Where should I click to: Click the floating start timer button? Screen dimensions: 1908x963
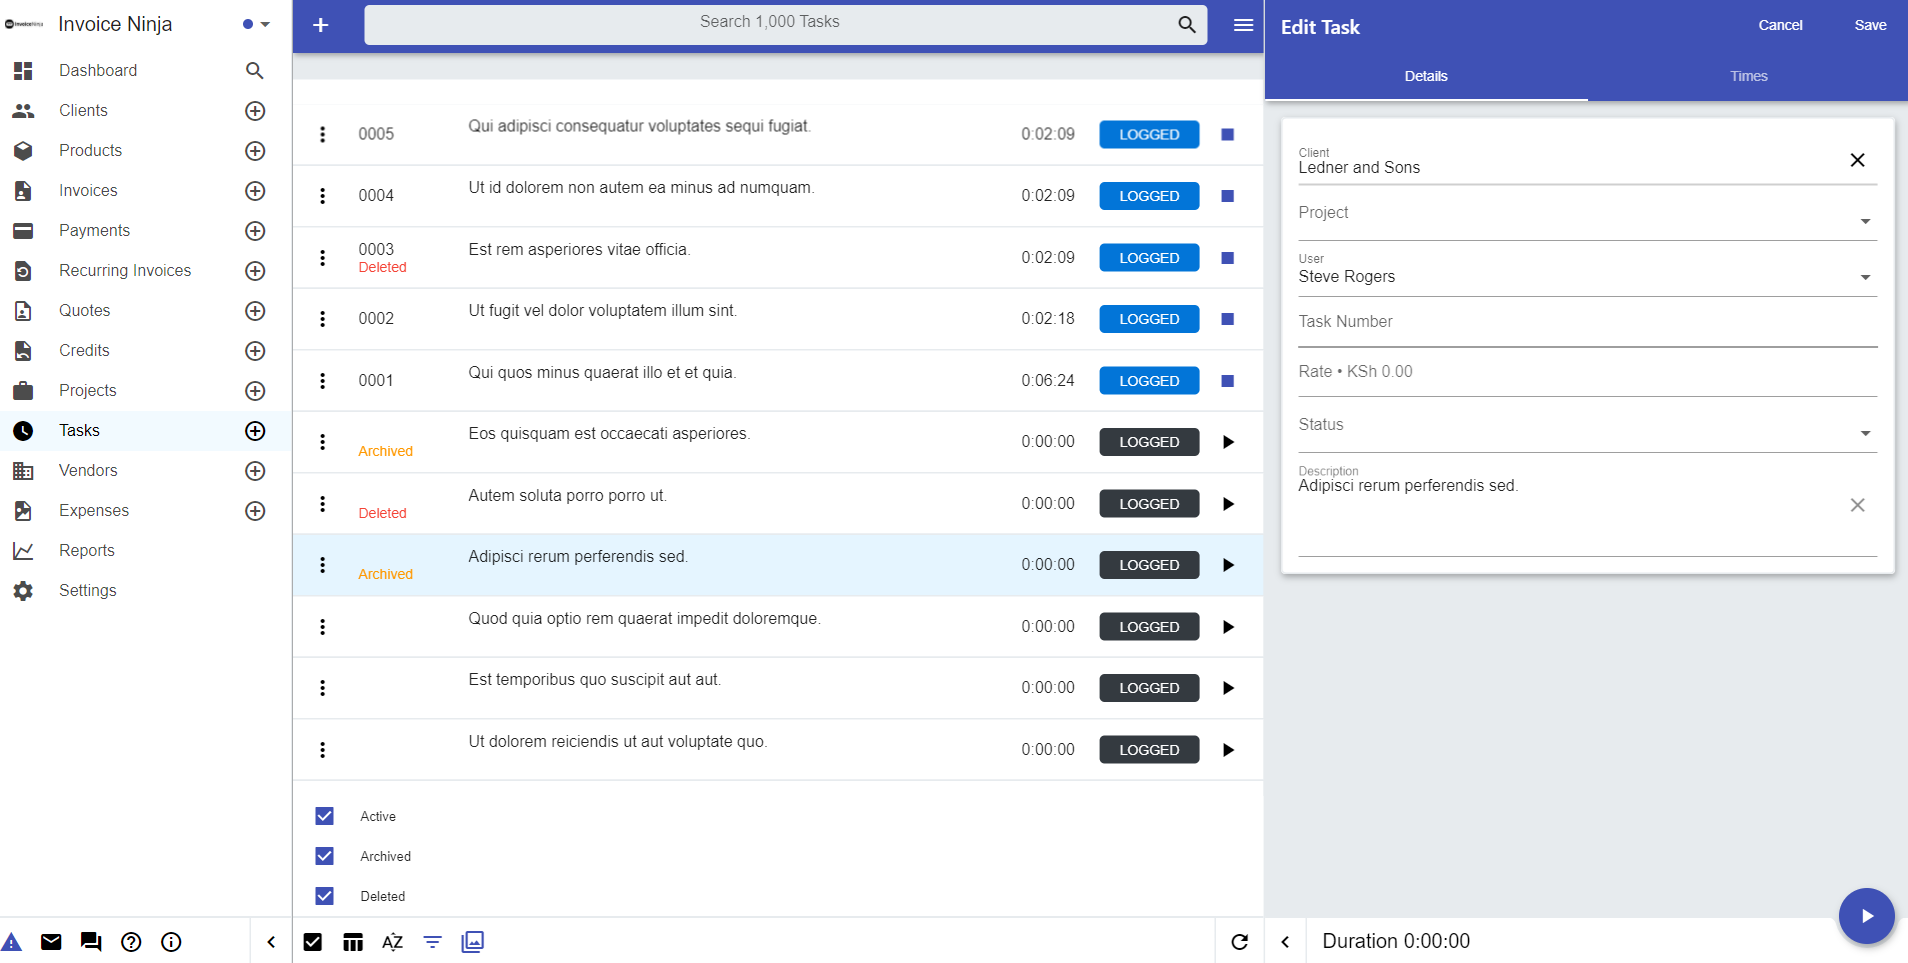click(1867, 916)
